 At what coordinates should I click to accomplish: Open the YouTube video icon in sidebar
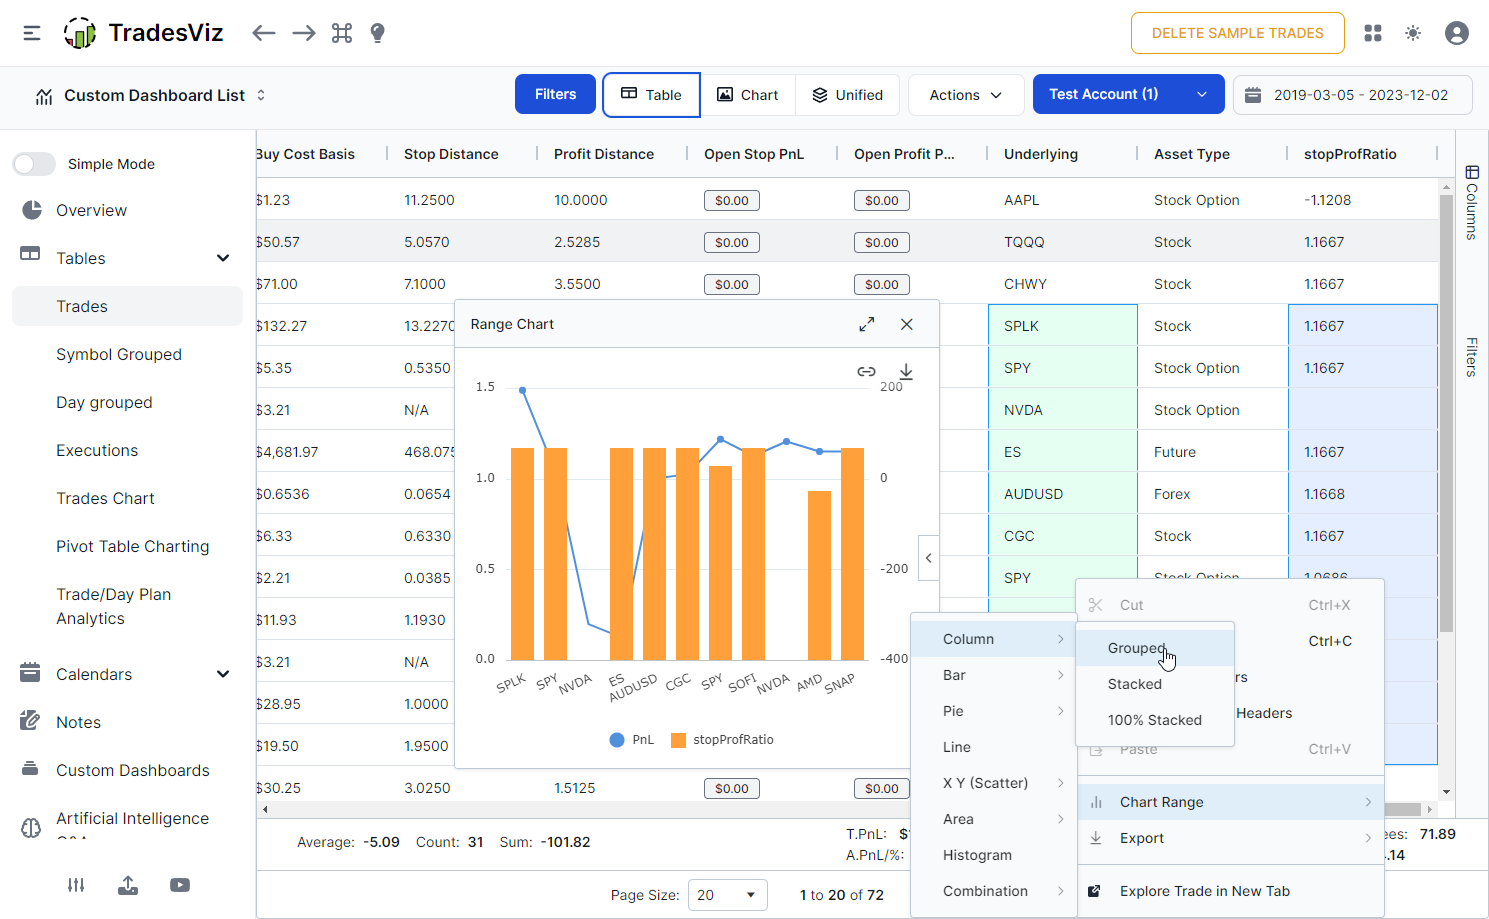click(180, 885)
